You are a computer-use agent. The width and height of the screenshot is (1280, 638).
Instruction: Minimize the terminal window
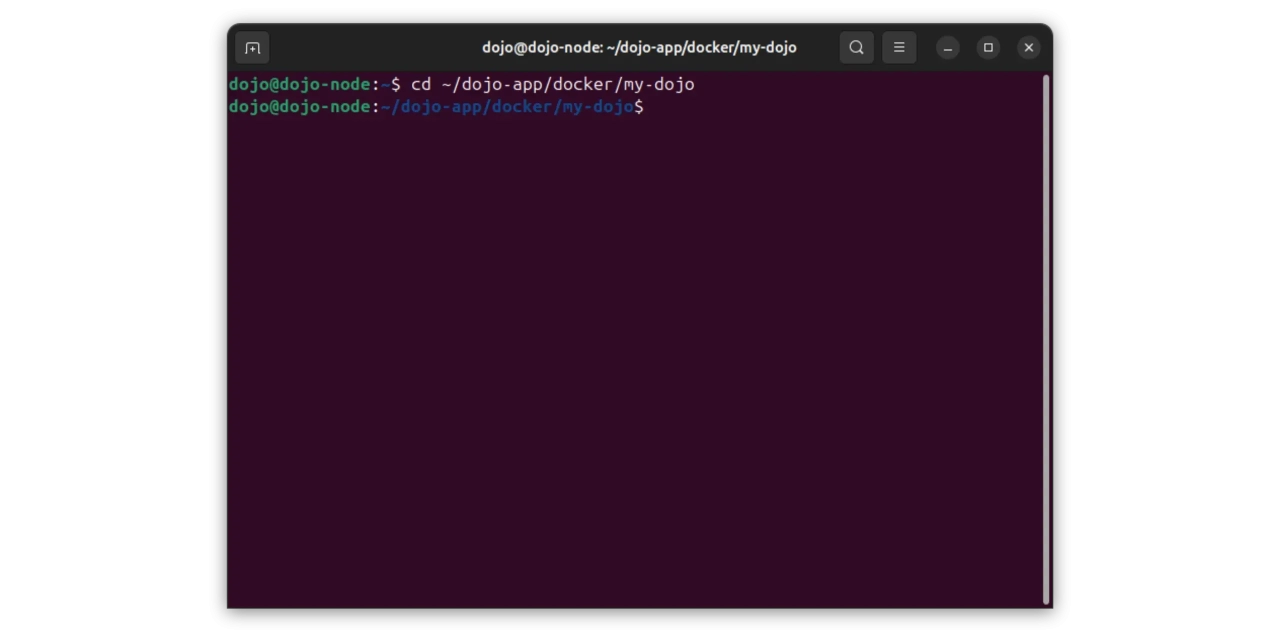coord(948,48)
